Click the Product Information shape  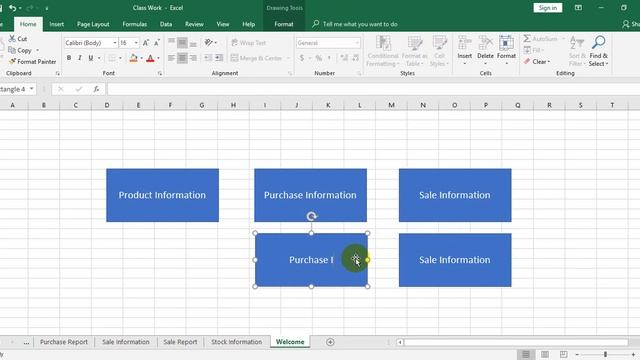pos(162,195)
